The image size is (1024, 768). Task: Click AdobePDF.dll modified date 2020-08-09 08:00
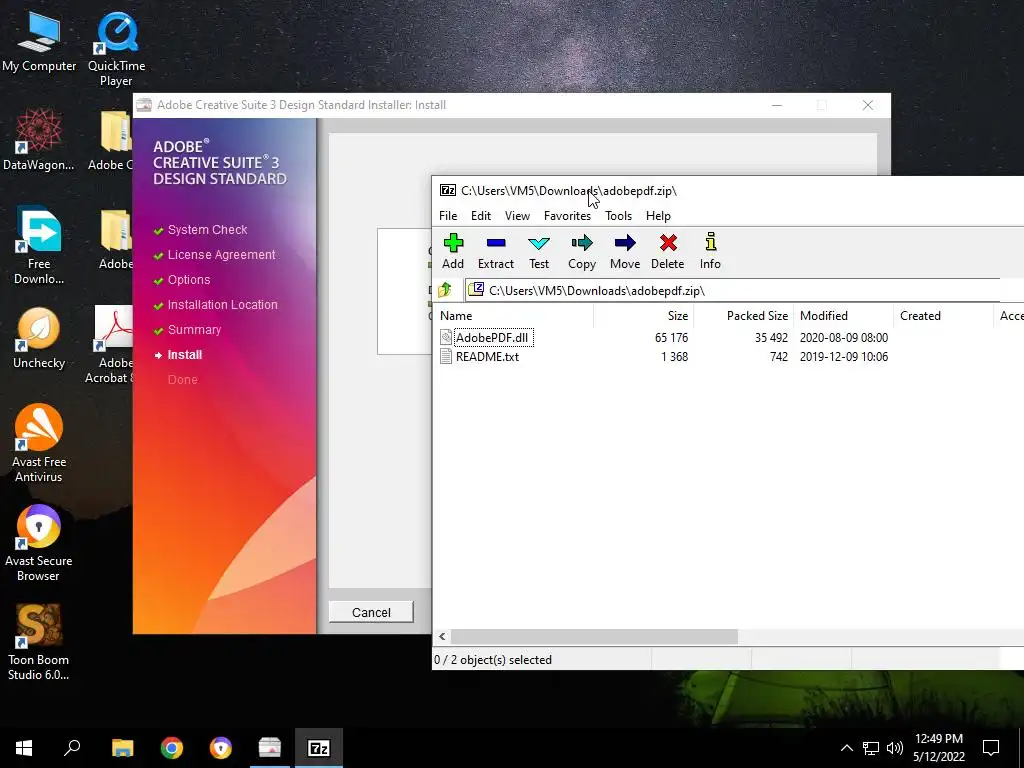click(x=844, y=337)
